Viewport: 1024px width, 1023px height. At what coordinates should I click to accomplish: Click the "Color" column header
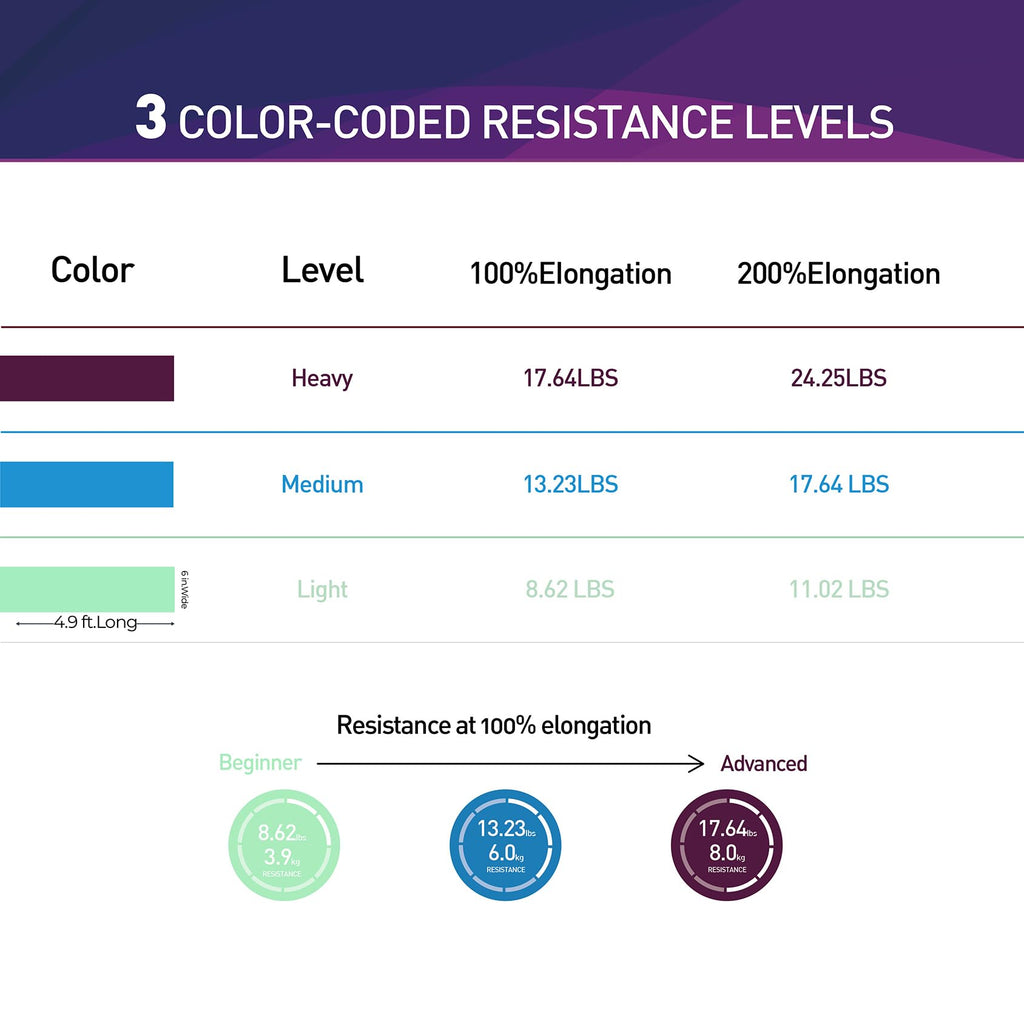[92, 270]
